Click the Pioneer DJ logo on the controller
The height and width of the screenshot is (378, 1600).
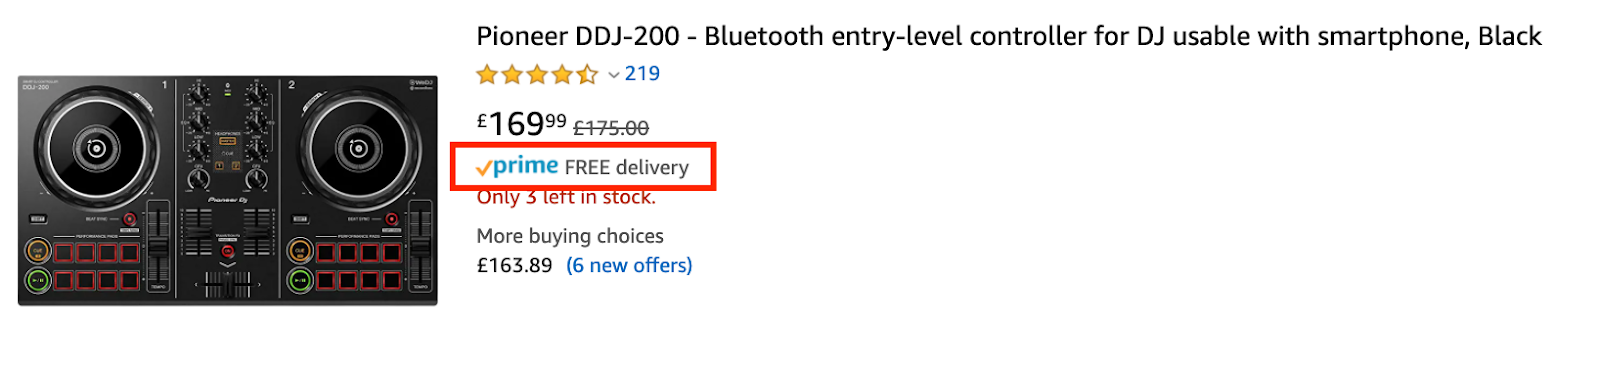coord(227,200)
